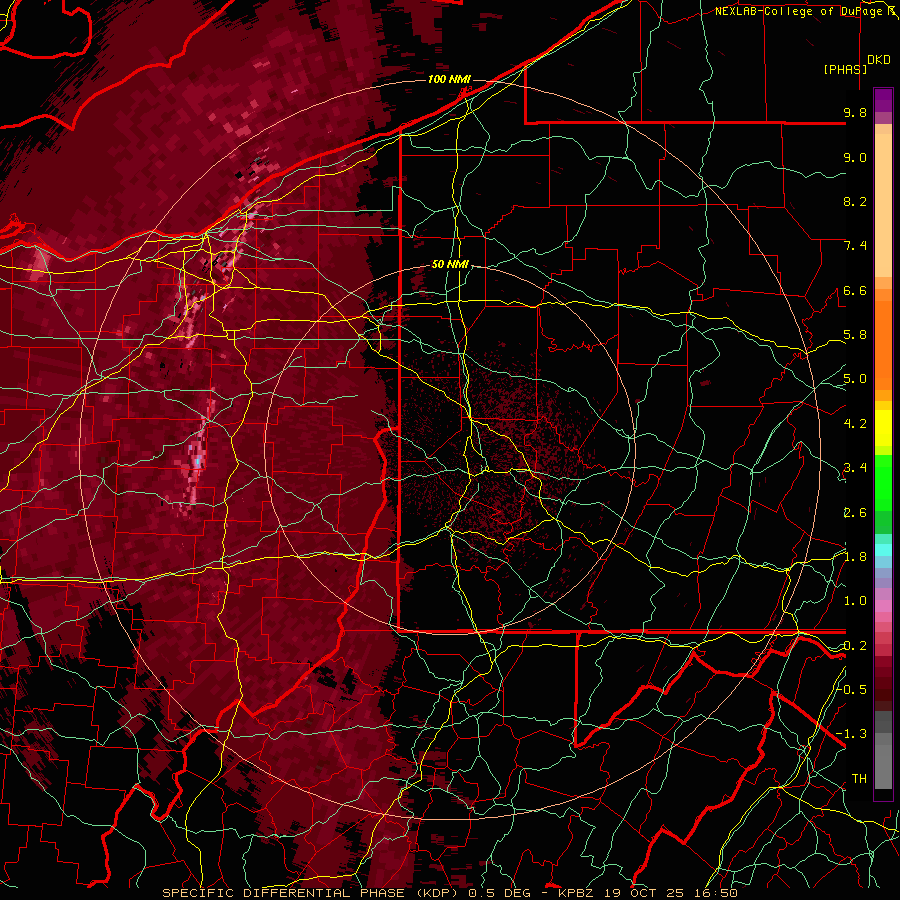Click the KPBZ station identifier in caption
This screenshot has width=900, height=900.
[x=577, y=893]
